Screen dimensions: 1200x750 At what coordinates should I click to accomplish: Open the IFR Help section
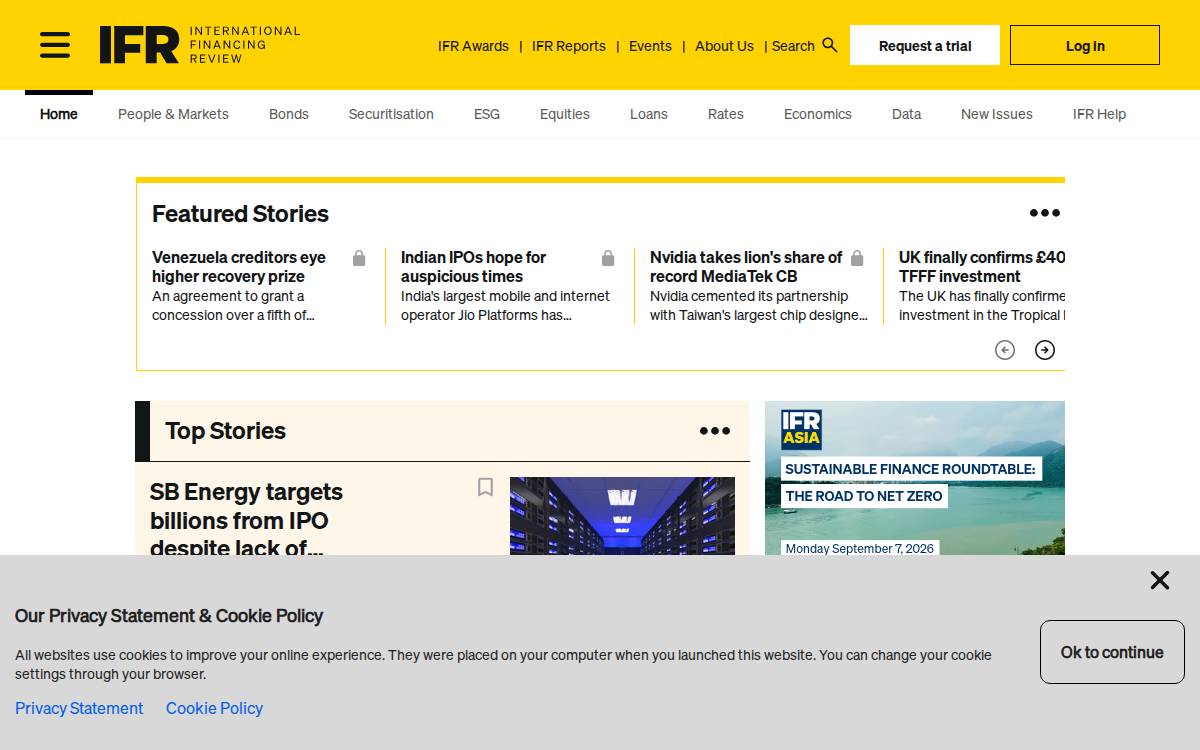[x=1100, y=114]
